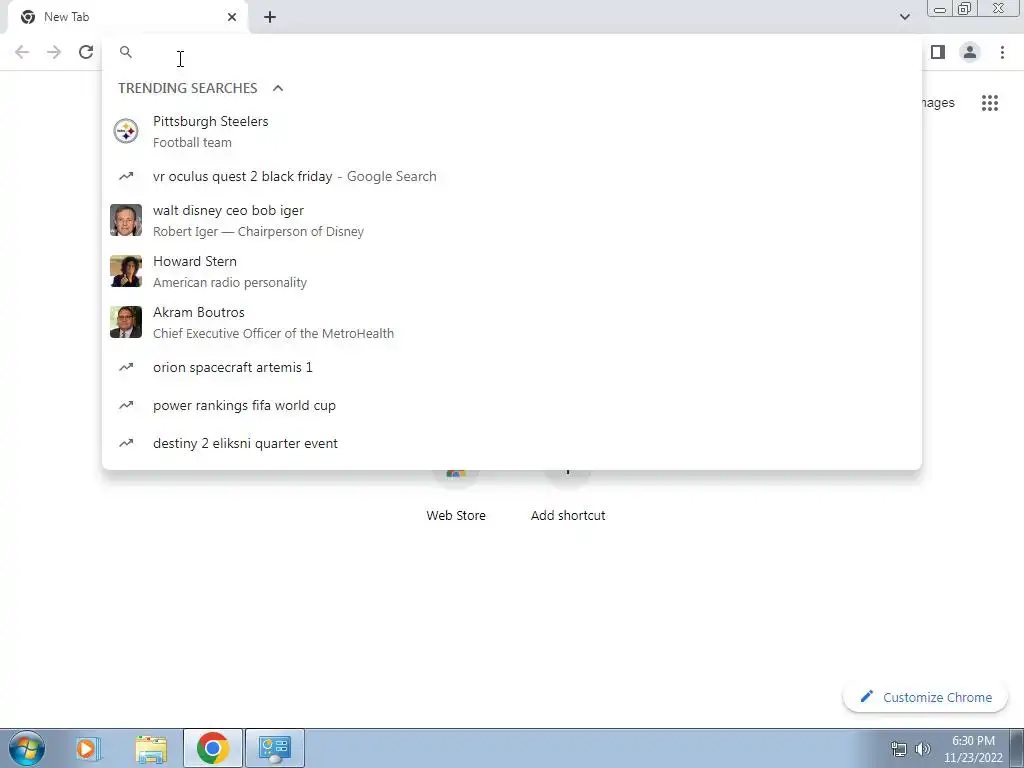Click the volume speaker tray icon

coord(923,749)
